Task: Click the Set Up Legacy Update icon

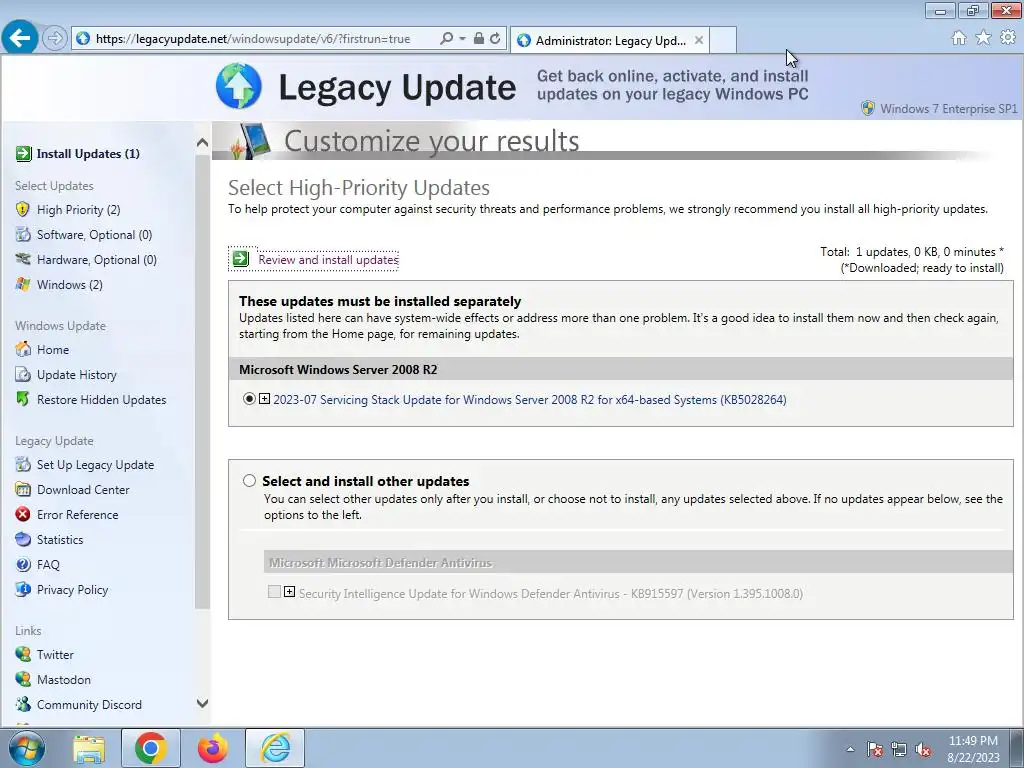Action: (x=23, y=464)
